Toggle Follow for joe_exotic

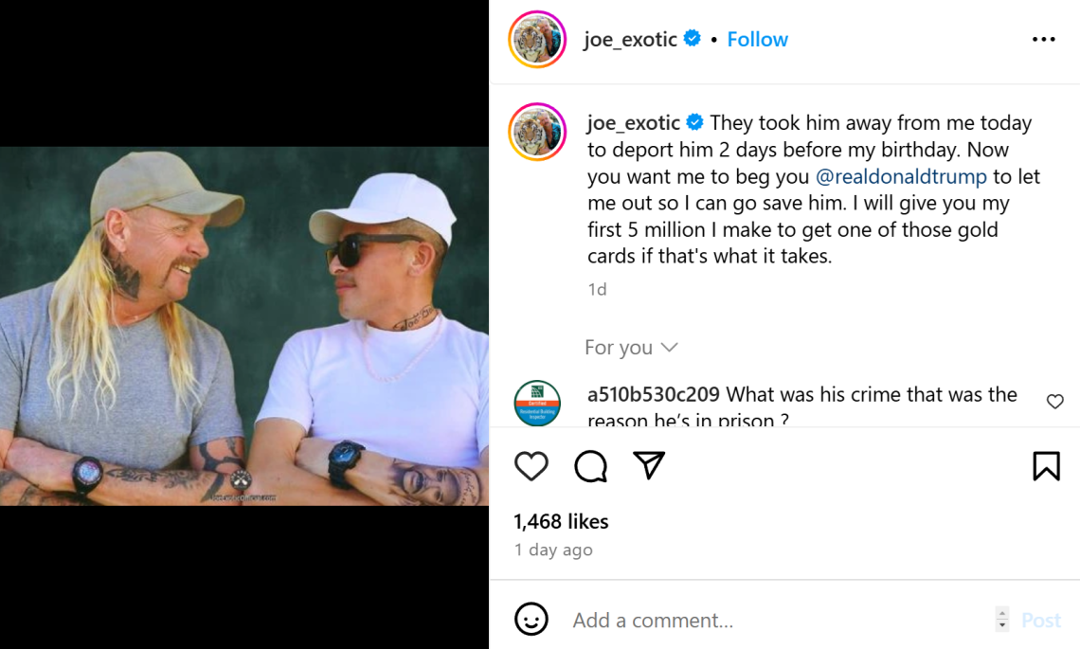[757, 39]
